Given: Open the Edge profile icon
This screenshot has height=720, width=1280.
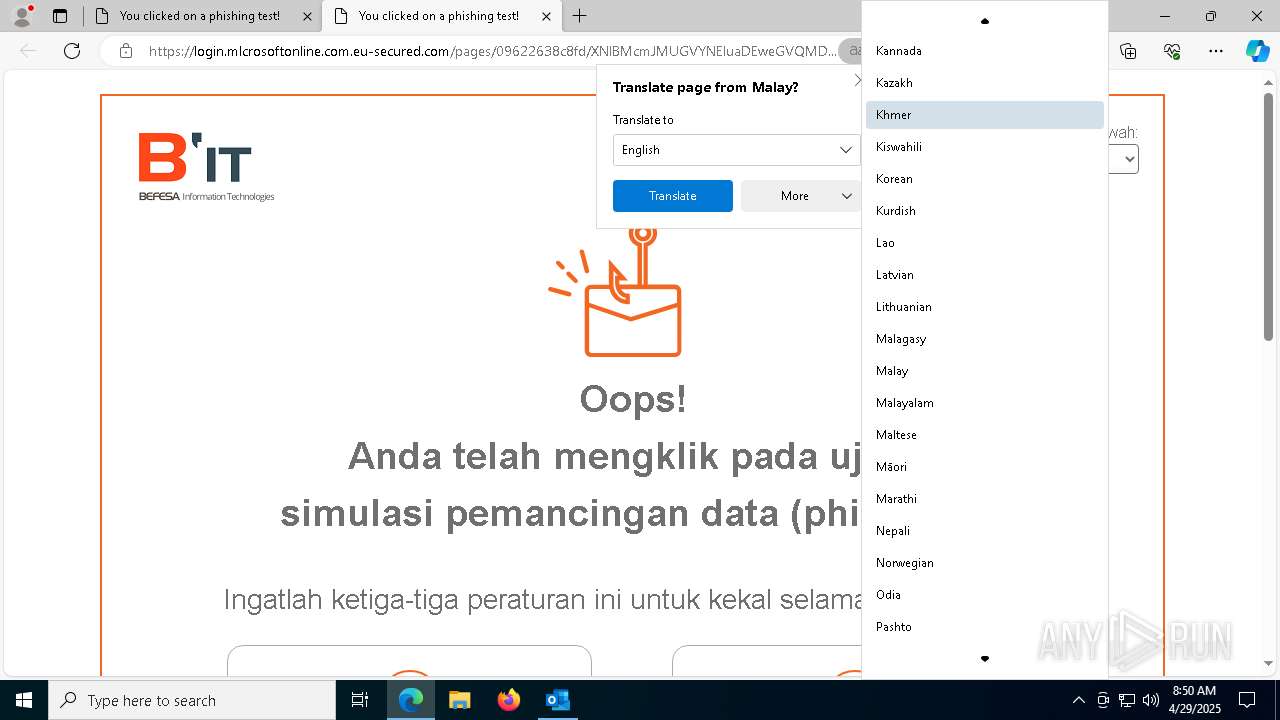Looking at the screenshot, I should (x=22, y=16).
